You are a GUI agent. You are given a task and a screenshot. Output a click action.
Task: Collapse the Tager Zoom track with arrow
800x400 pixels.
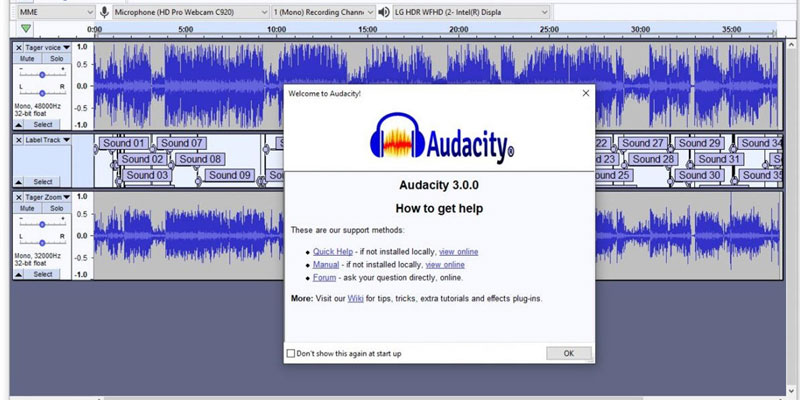click(18, 274)
